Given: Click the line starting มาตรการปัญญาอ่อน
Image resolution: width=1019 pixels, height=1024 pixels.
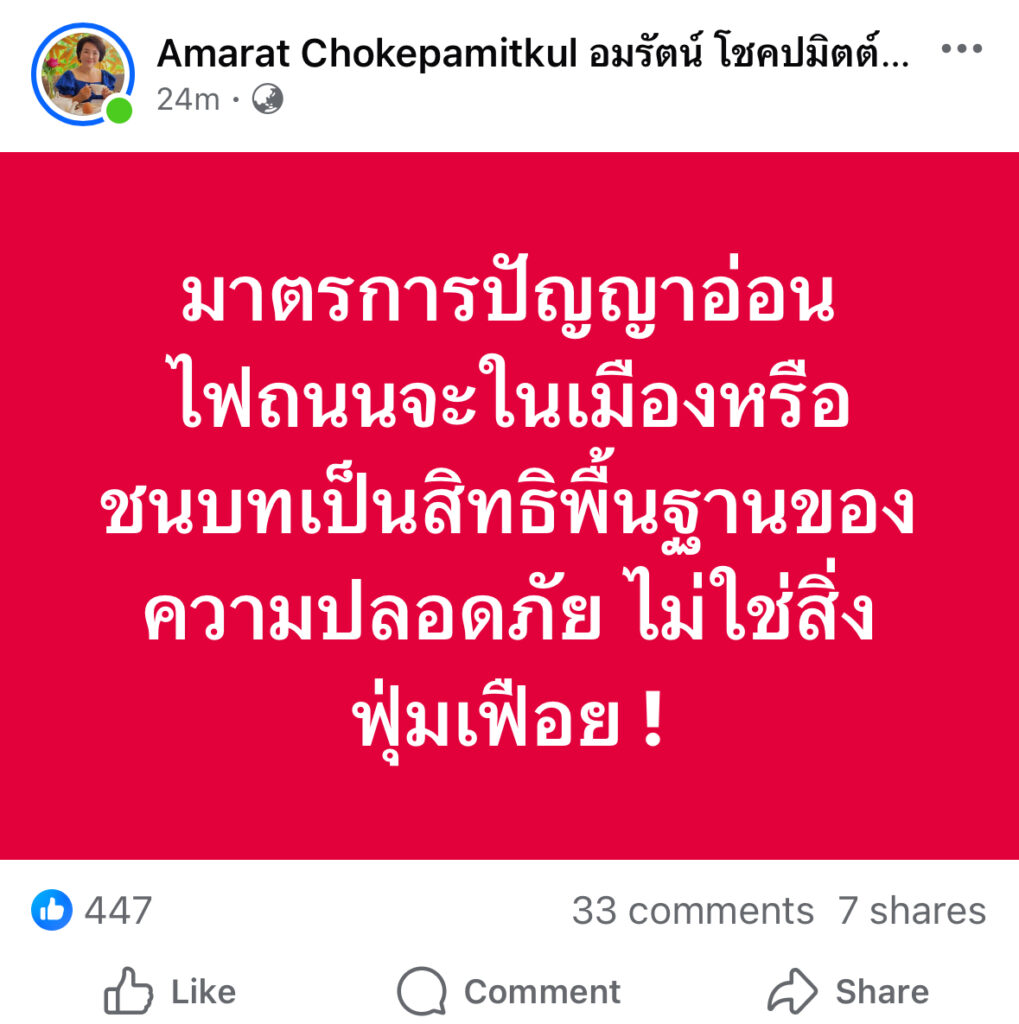Looking at the screenshot, I should point(508,297).
